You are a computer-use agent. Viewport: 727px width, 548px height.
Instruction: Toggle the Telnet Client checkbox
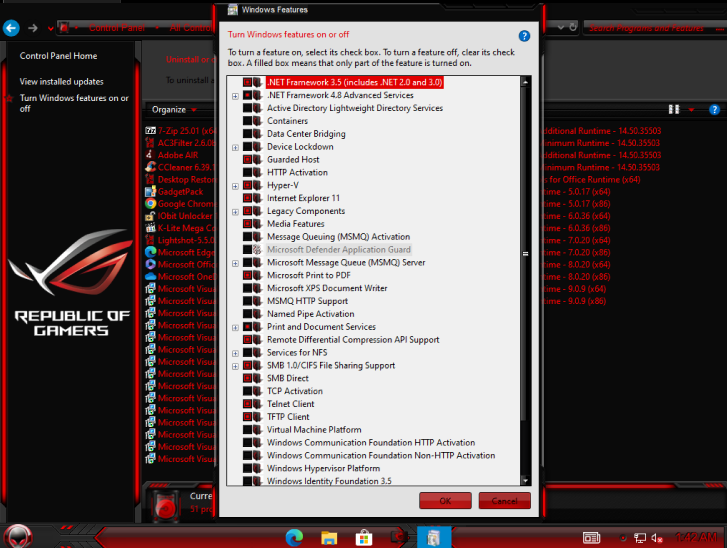[248, 404]
